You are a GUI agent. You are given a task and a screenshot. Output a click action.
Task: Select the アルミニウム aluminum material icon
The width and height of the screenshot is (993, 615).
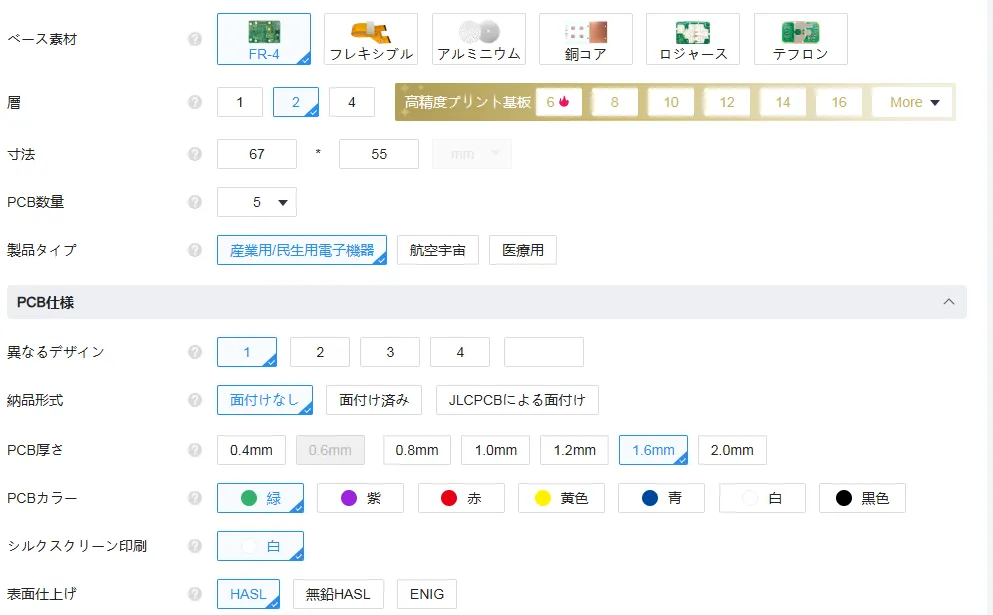click(x=478, y=32)
